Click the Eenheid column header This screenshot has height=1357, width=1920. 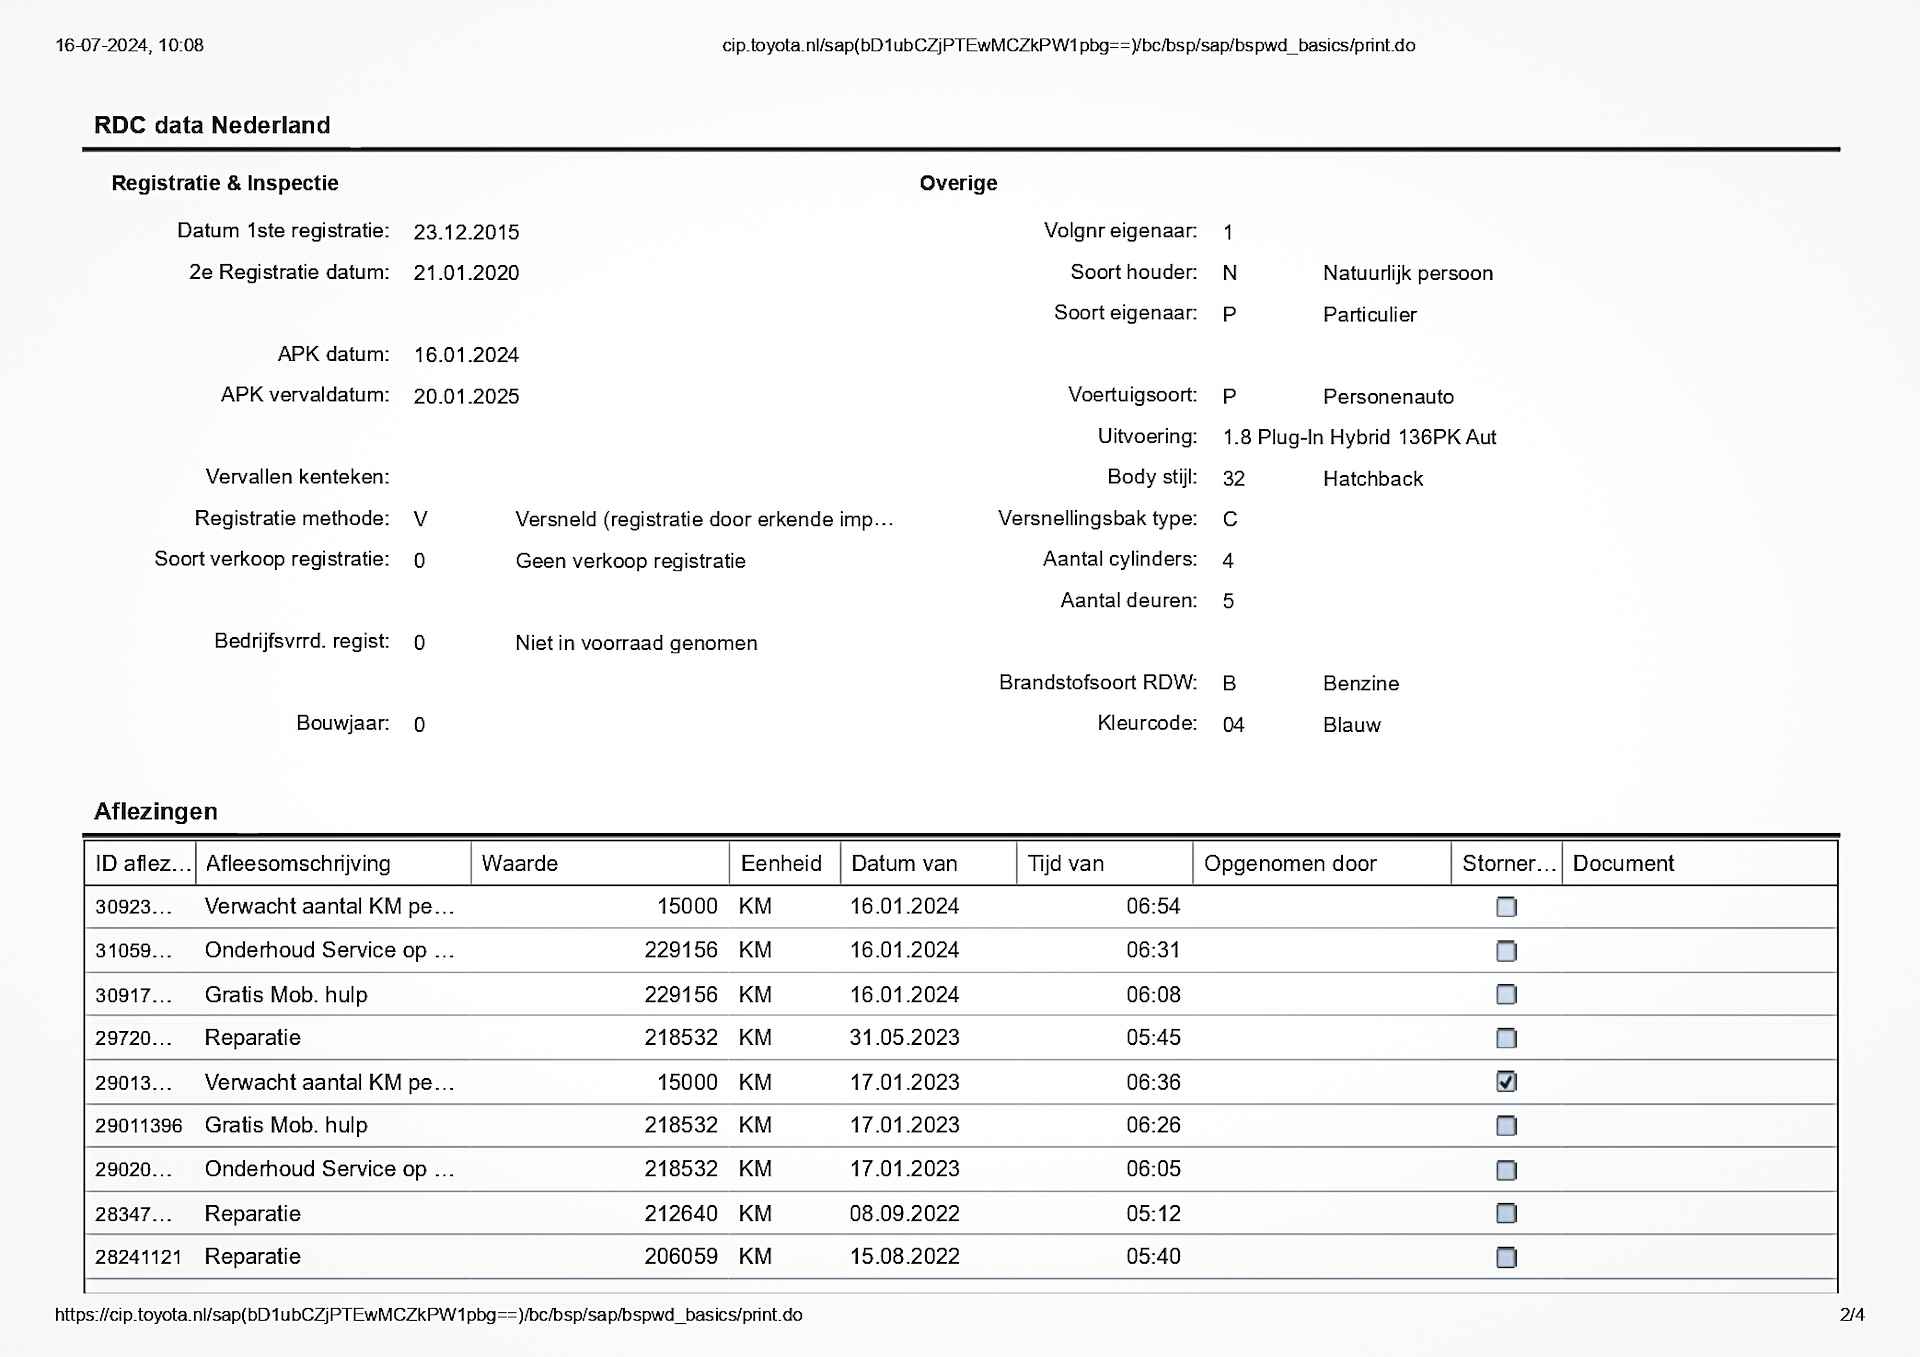(x=784, y=863)
